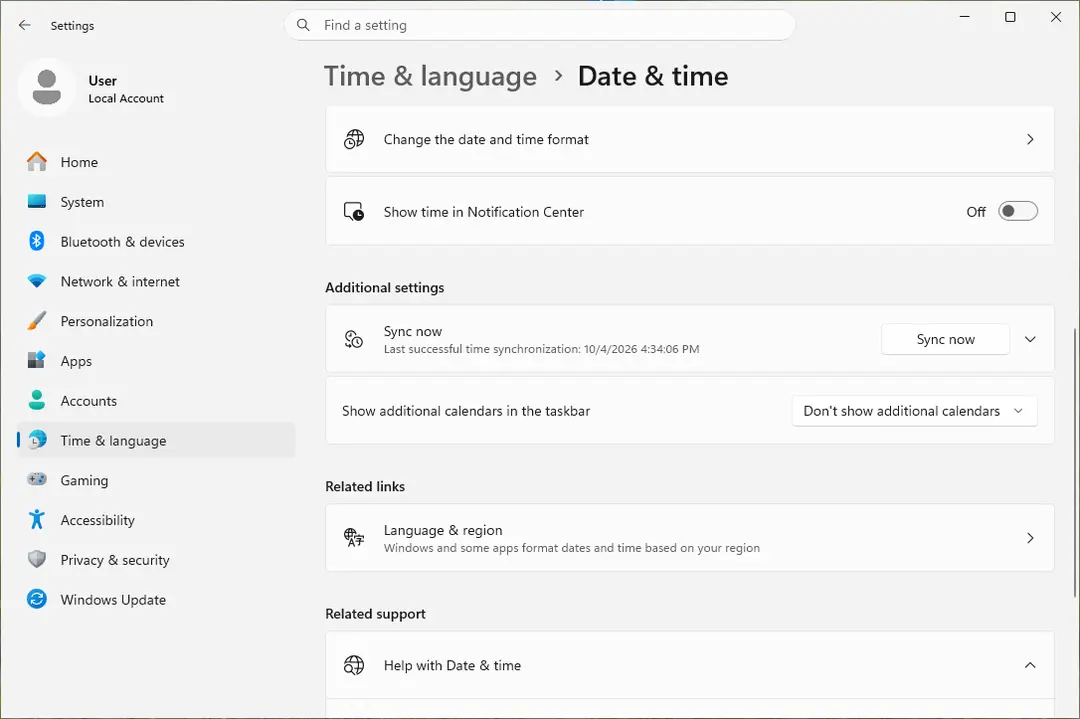This screenshot has height=719, width=1080.
Task: Click the Bluetooth icon in sidebar
Action: 37,241
